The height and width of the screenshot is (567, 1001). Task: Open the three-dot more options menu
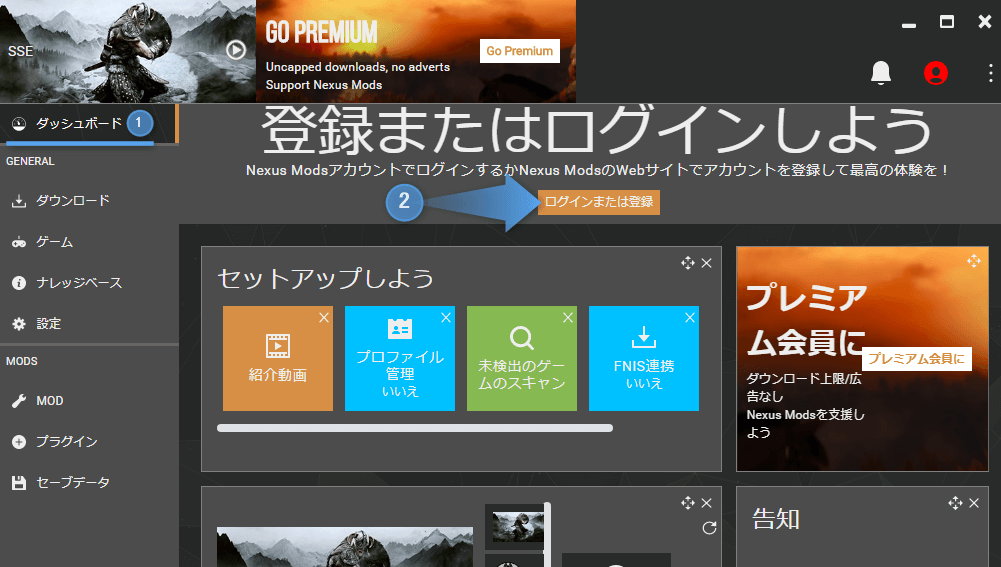click(x=990, y=73)
